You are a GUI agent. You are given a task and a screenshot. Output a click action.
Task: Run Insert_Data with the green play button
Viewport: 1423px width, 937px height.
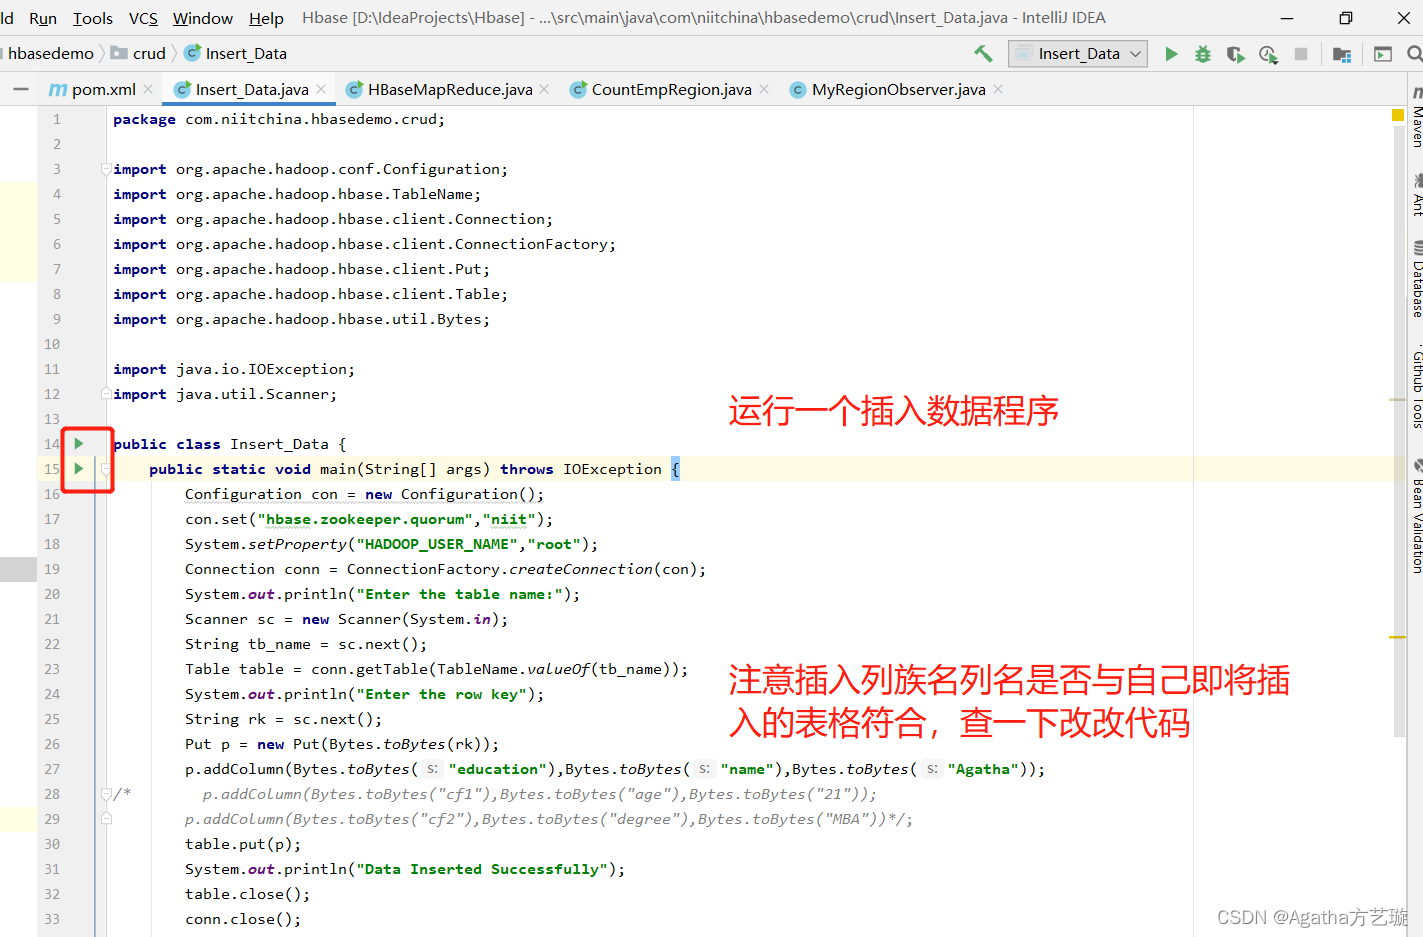pos(1171,54)
